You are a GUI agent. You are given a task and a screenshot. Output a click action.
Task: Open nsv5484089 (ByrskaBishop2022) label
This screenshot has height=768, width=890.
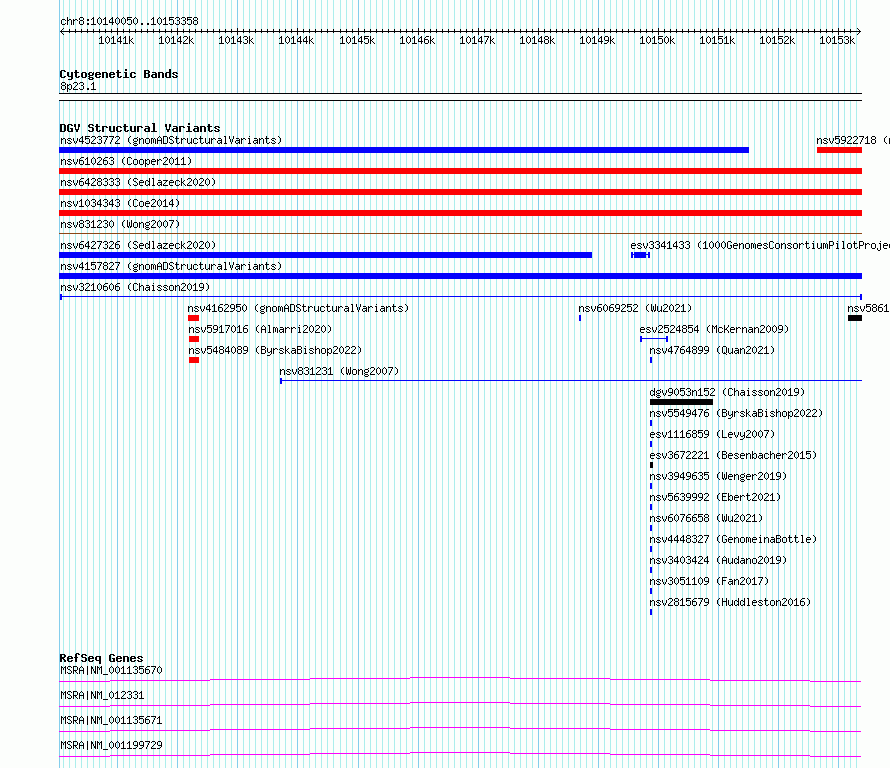[x=275, y=350]
